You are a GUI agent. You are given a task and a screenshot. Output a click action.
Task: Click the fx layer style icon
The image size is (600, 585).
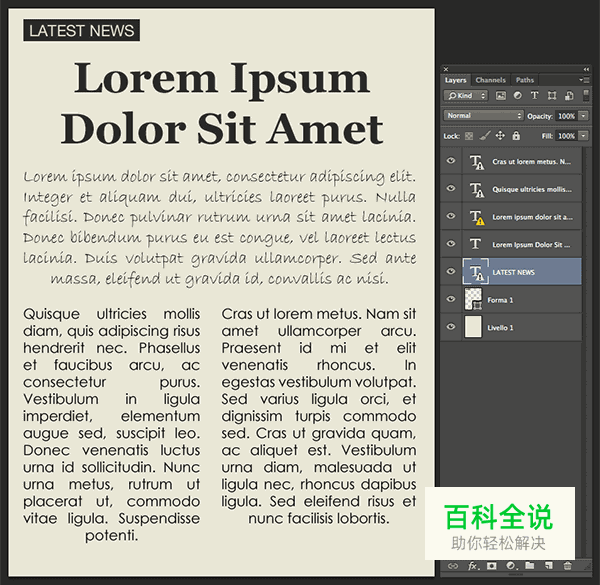pos(472,566)
